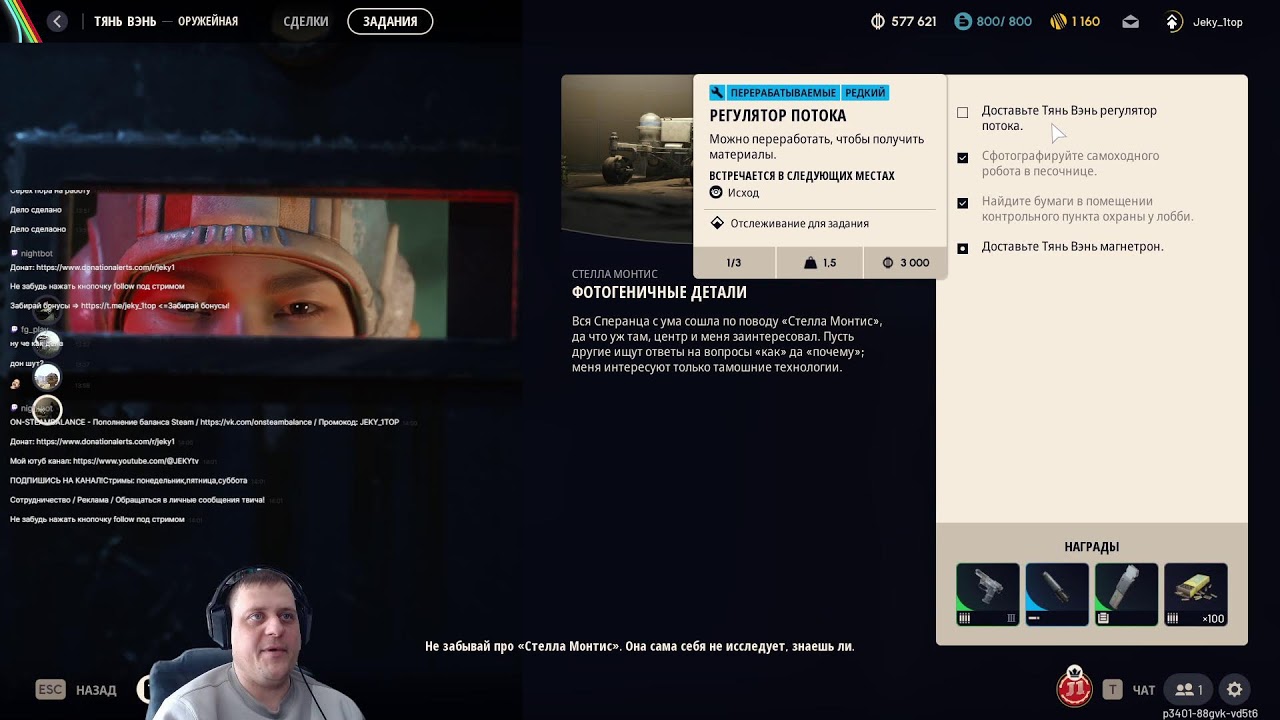This screenshot has height=720, width=1280.
Task: Click the Доставьте Тянь Вэнь магнетрон text
Action: click(x=1072, y=247)
